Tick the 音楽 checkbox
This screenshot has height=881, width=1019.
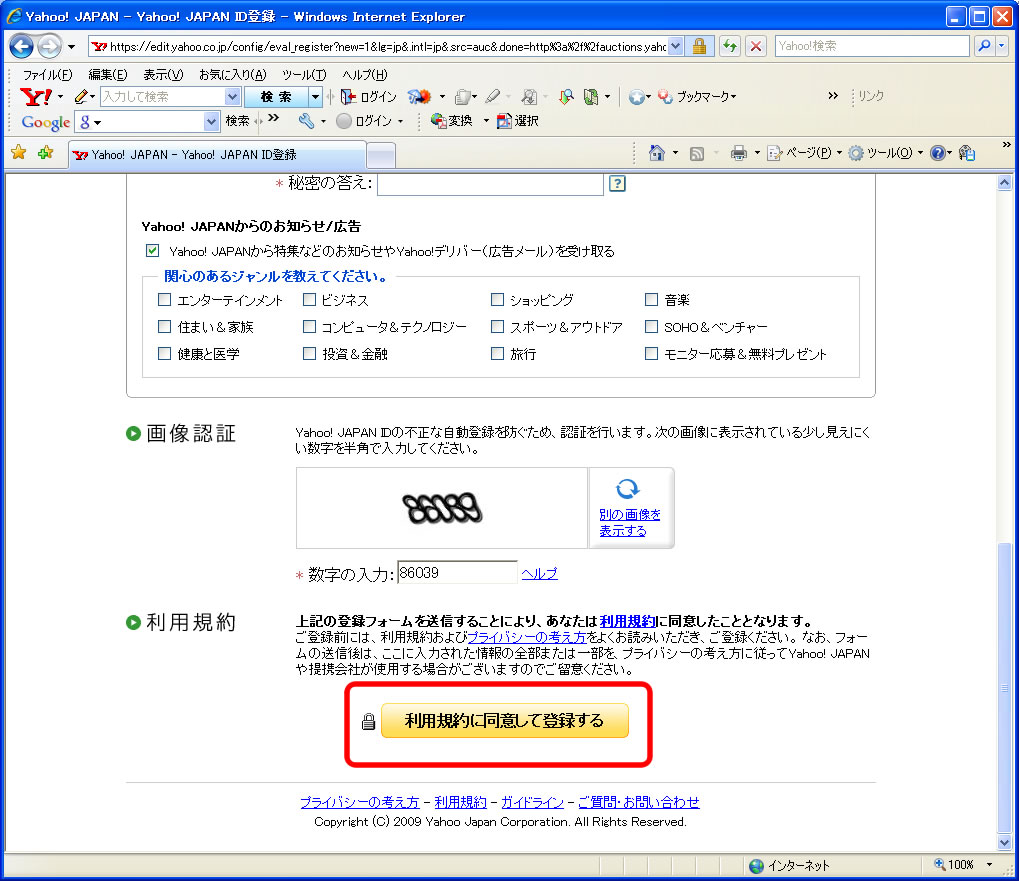651,300
